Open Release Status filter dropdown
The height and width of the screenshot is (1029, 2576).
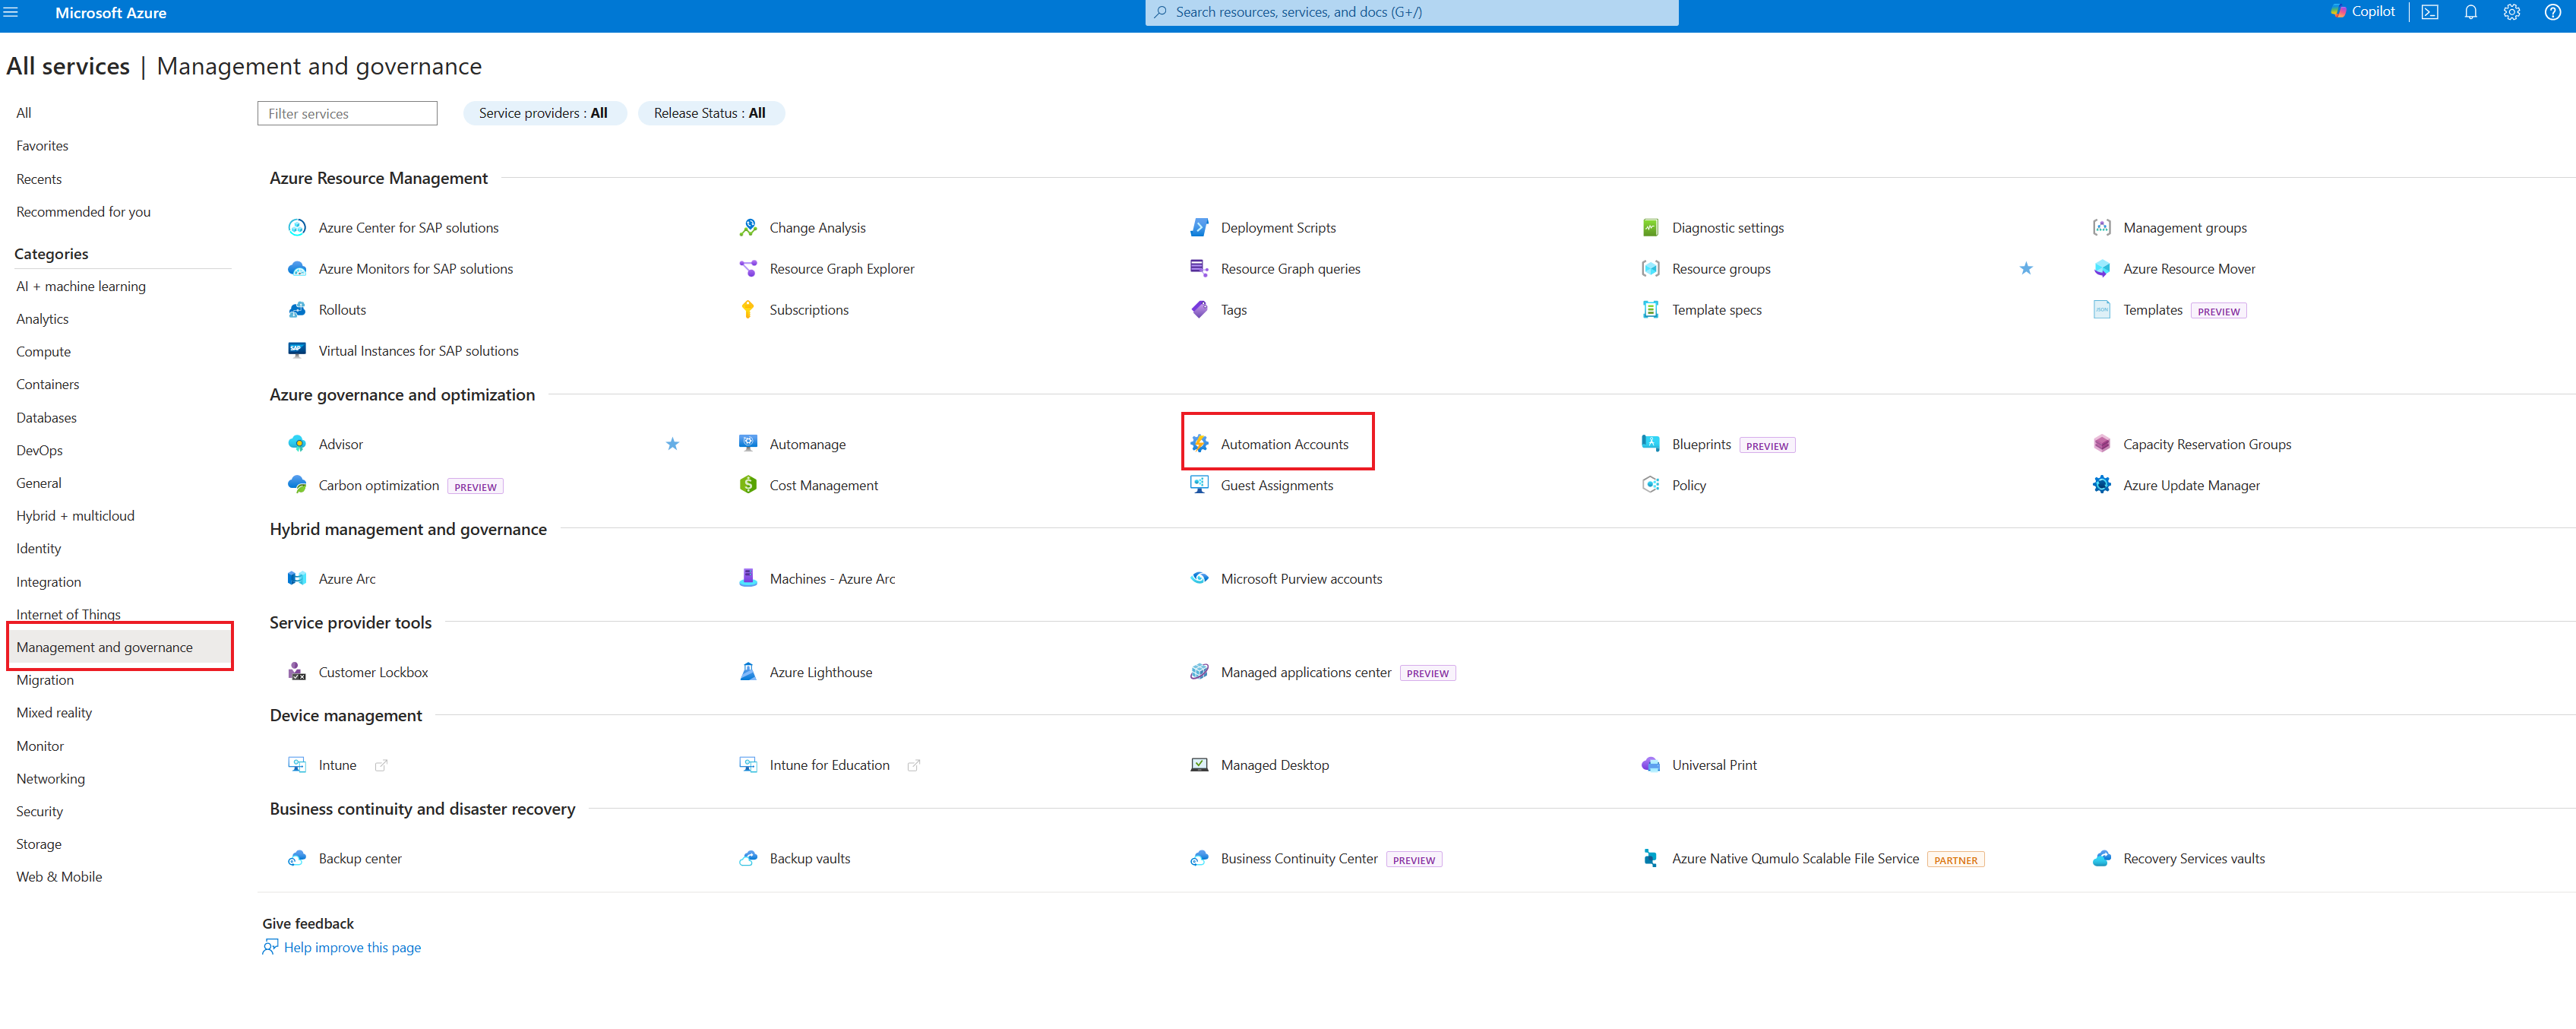[710, 113]
